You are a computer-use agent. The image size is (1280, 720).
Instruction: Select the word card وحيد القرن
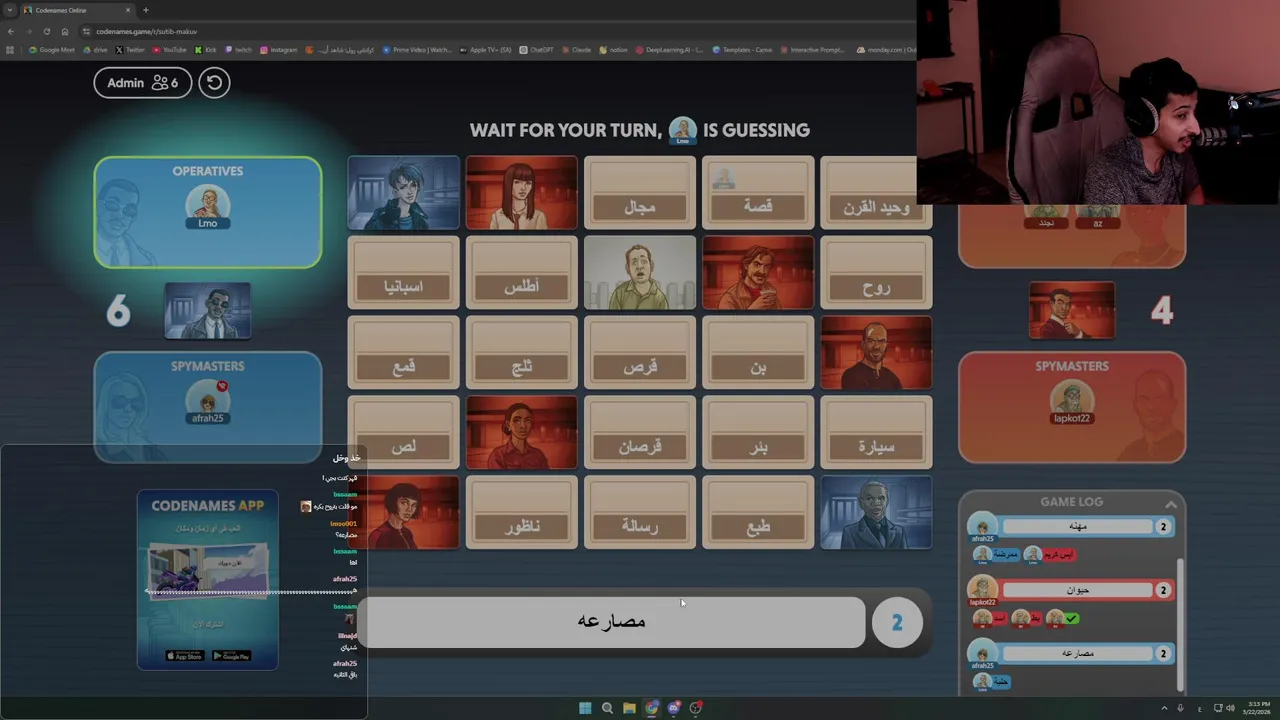(875, 193)
